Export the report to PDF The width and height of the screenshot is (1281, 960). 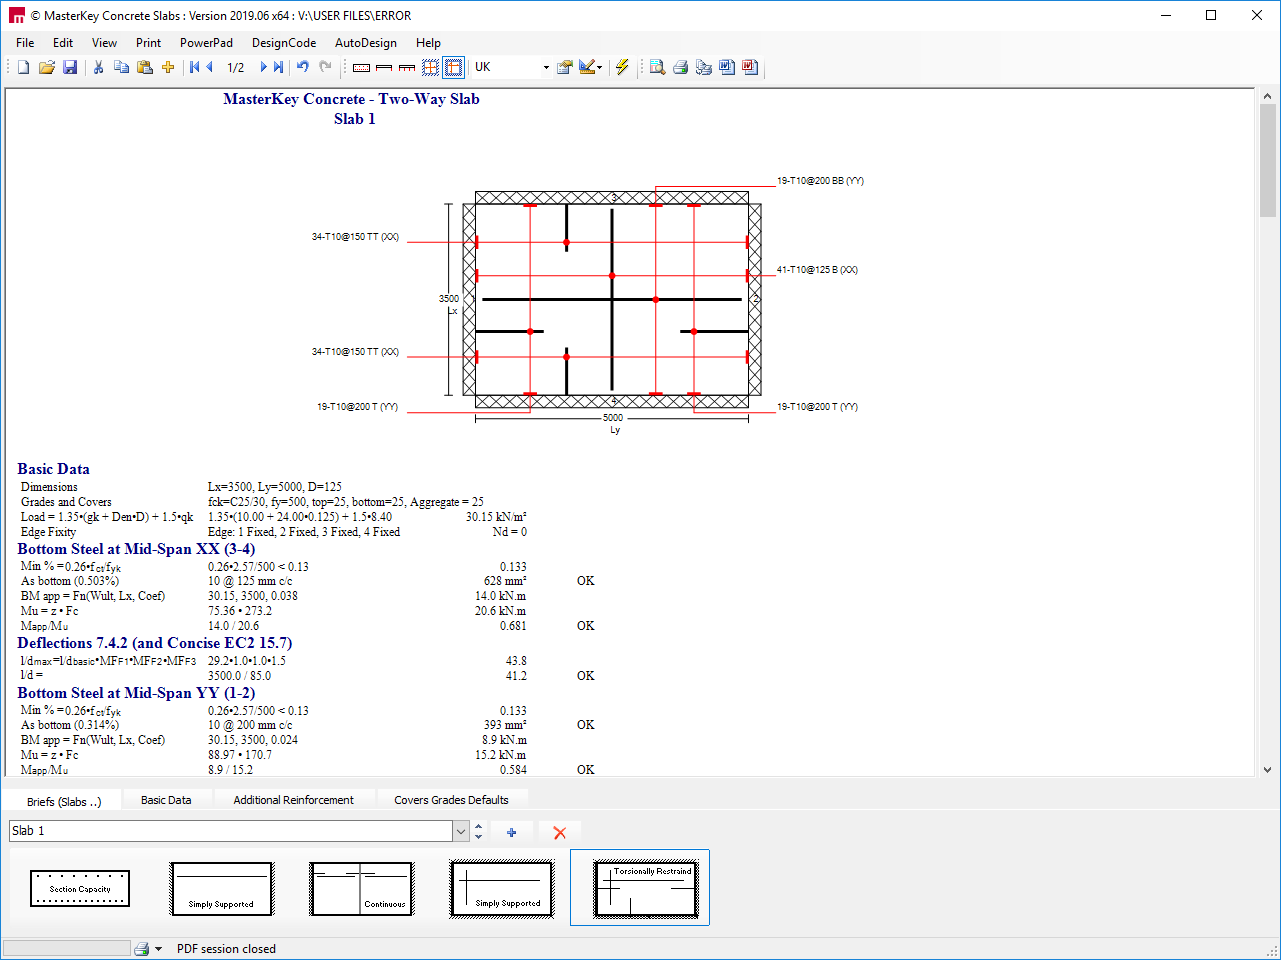(x=748, y=67)
